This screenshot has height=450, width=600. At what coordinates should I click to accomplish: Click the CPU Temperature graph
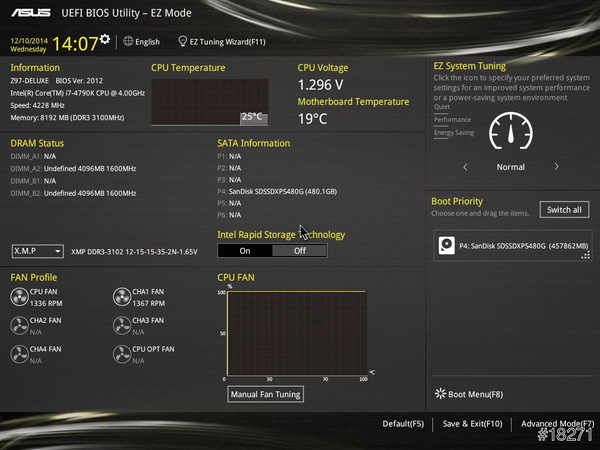(x=210, y=102)
